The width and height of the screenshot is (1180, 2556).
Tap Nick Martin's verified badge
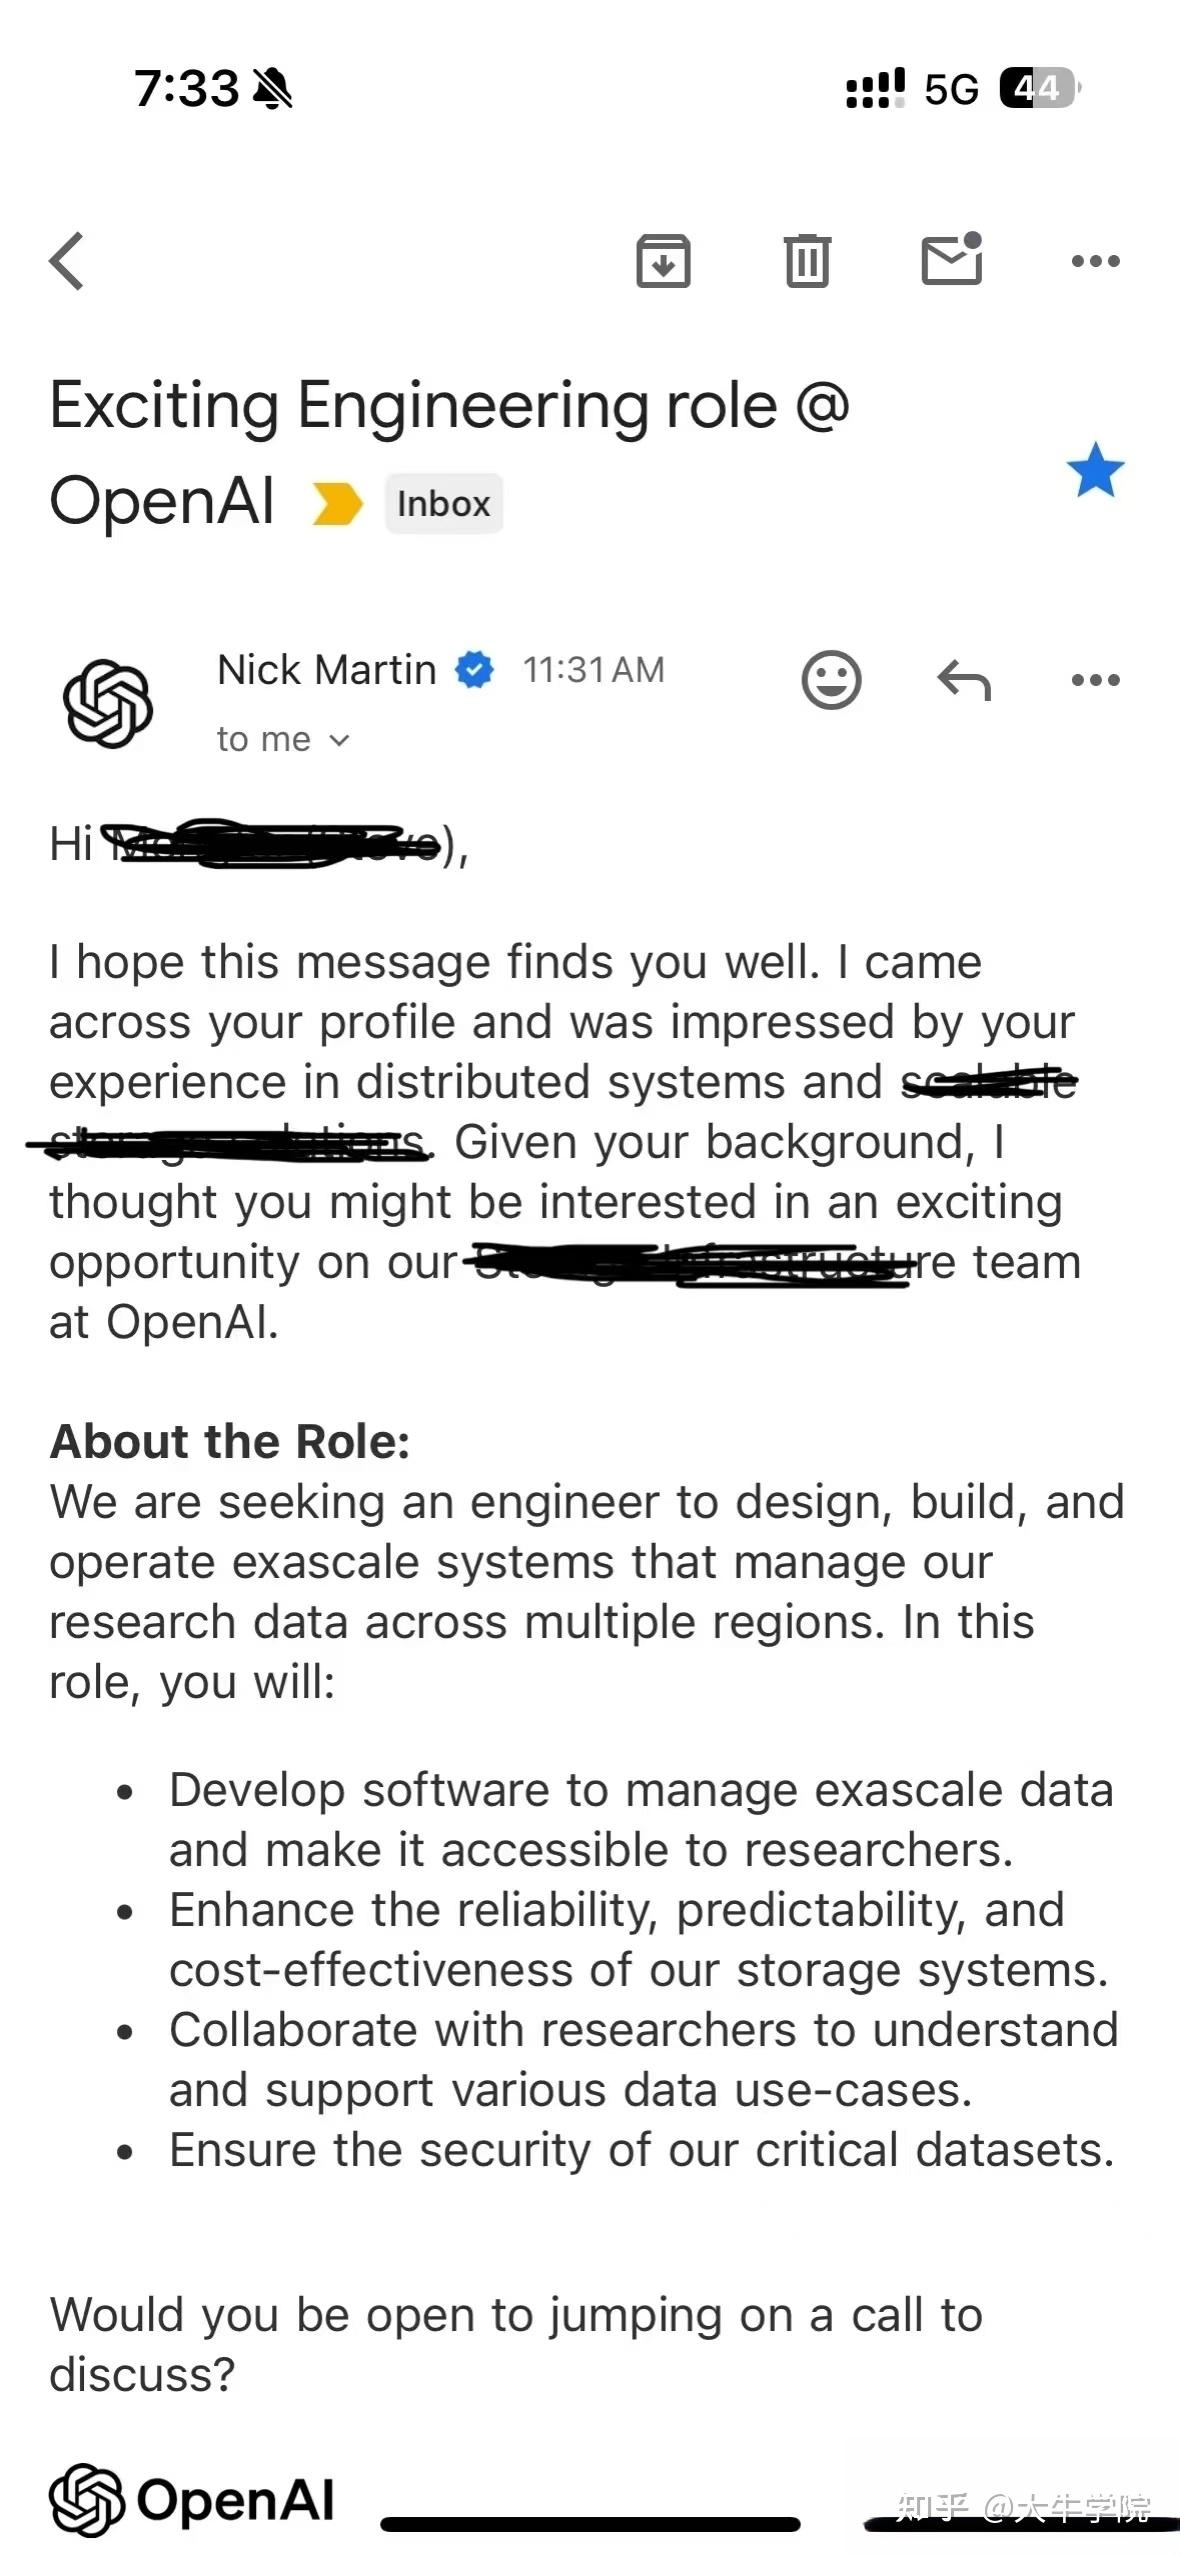[x=474, y=668]
